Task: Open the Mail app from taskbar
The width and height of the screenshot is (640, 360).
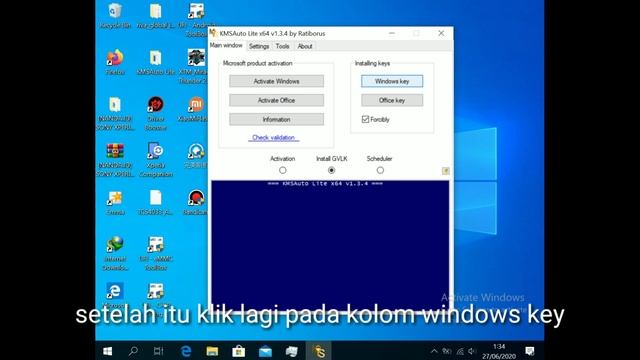Action: click(265, 351)
